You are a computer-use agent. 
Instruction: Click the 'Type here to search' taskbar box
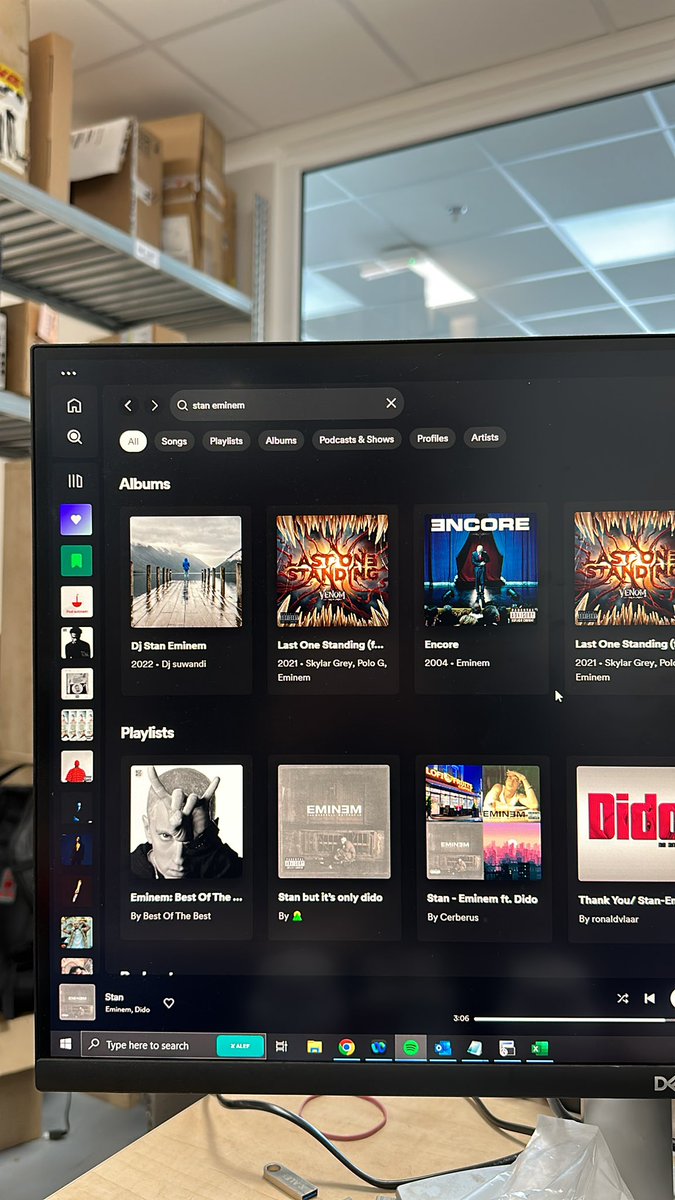(173, 1045)
